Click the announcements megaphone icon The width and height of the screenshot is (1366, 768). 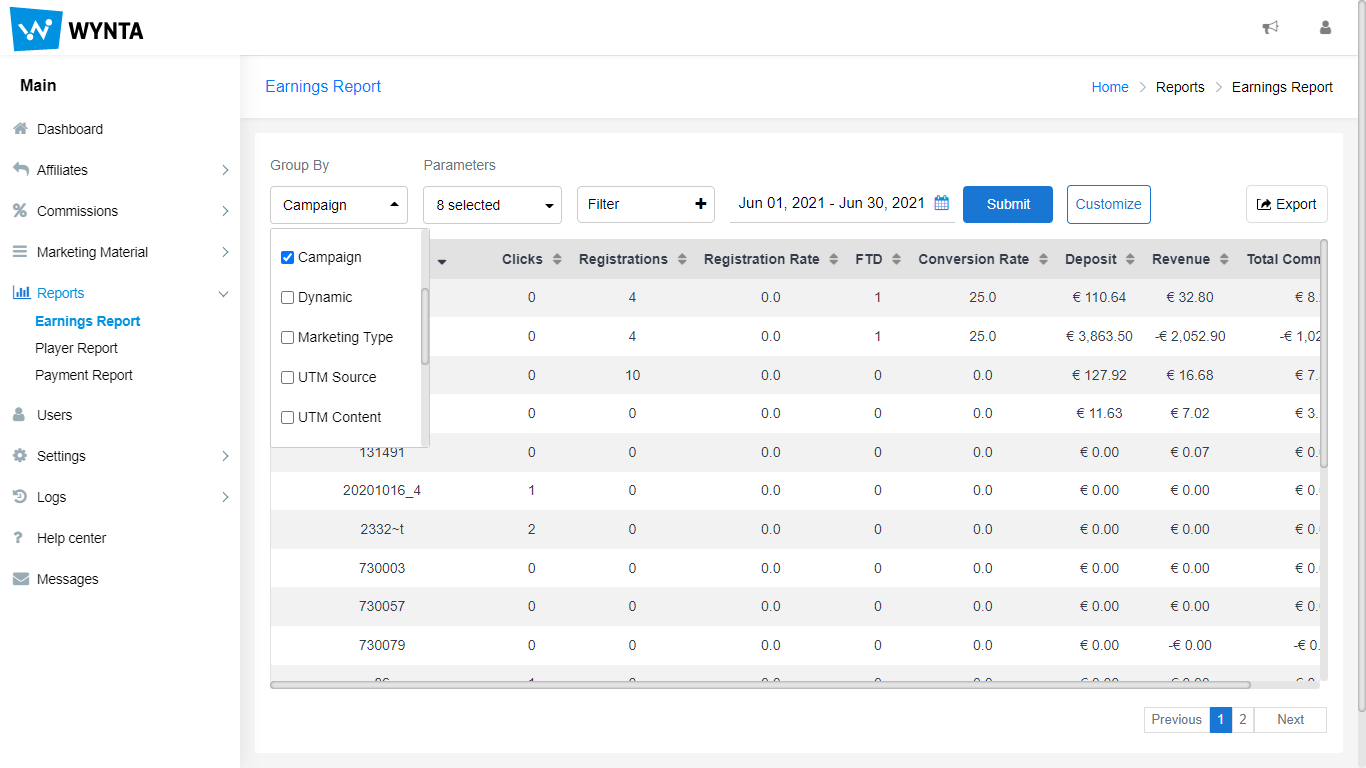1270,28
